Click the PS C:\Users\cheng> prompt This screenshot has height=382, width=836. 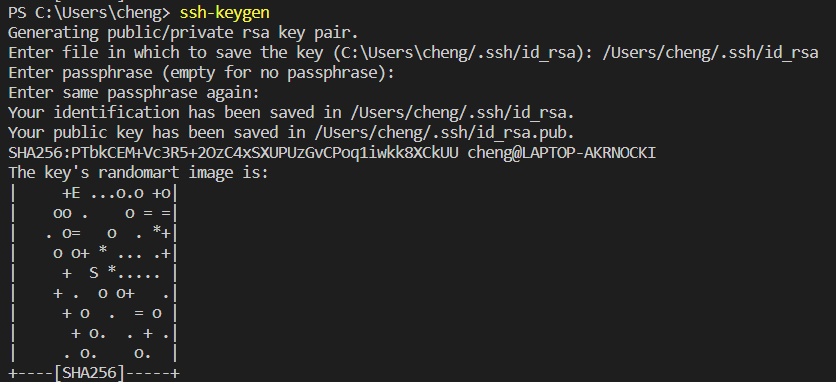(90, 13)
